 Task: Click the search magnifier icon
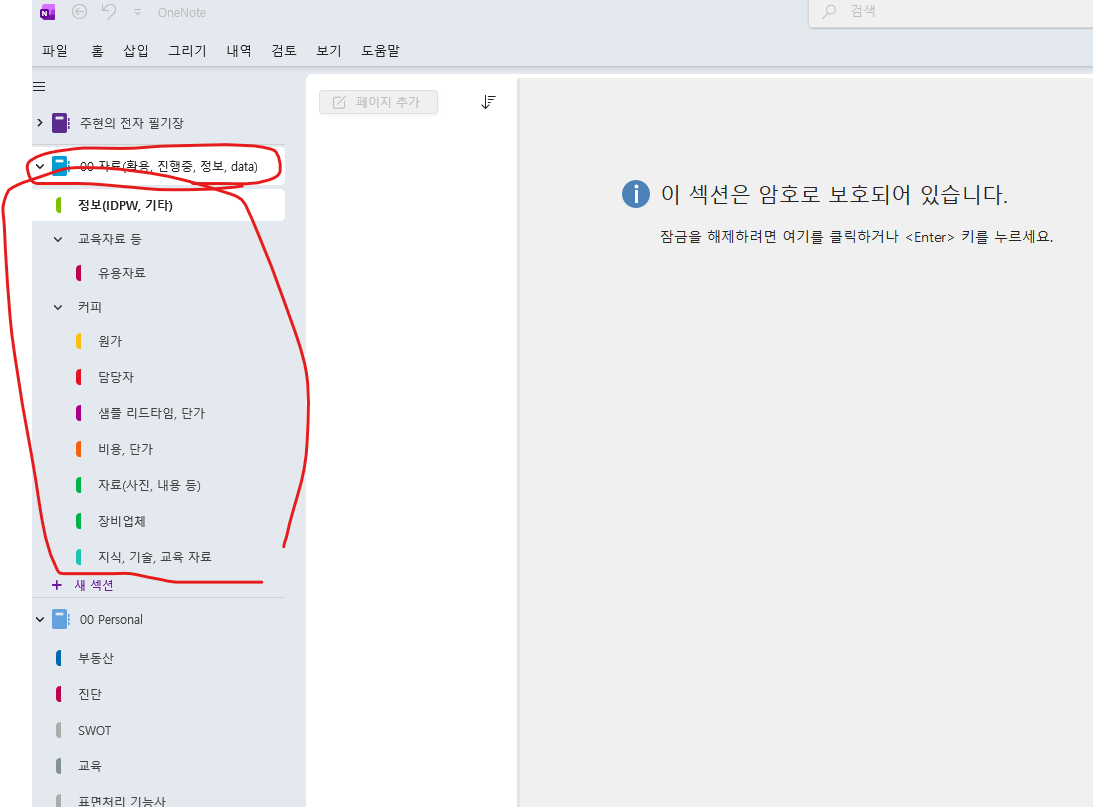click(x=829, y=11)
